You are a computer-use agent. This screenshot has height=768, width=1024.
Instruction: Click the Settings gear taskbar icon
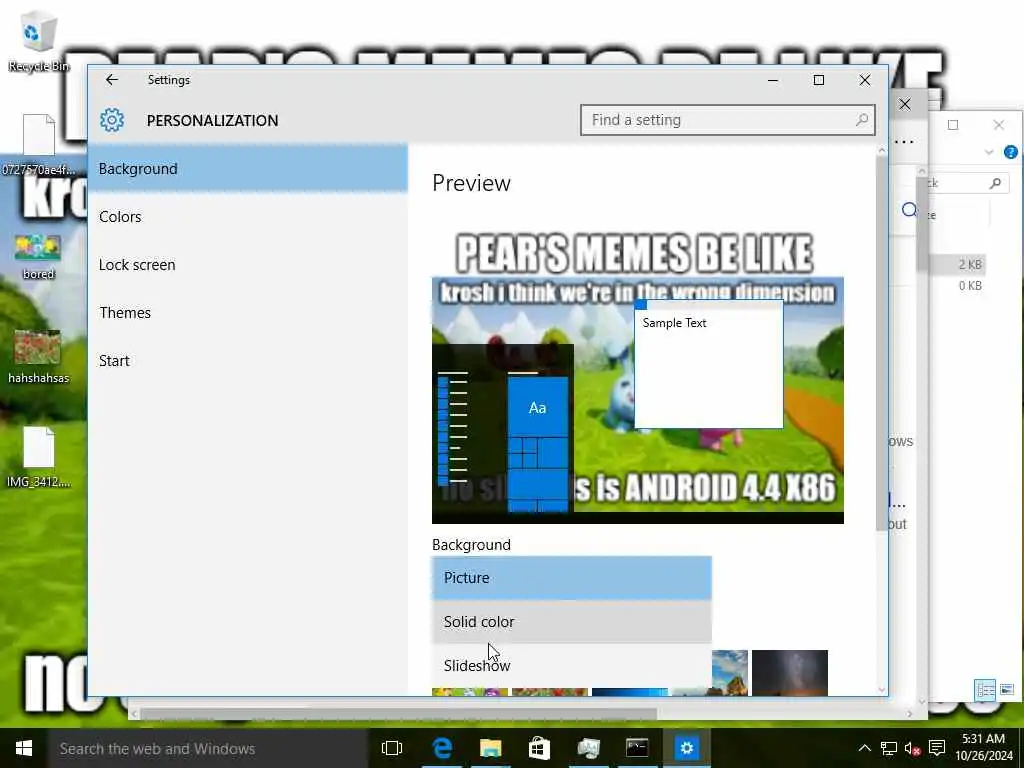click(x=686, y=748)
